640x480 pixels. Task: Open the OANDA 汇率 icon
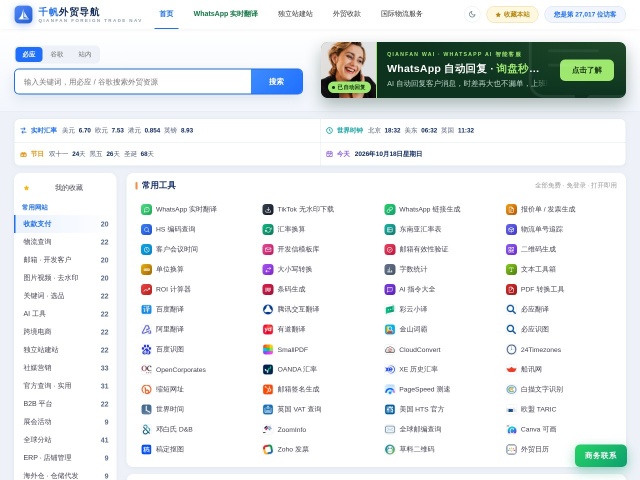pyautogui.click(x=268, y=369)
